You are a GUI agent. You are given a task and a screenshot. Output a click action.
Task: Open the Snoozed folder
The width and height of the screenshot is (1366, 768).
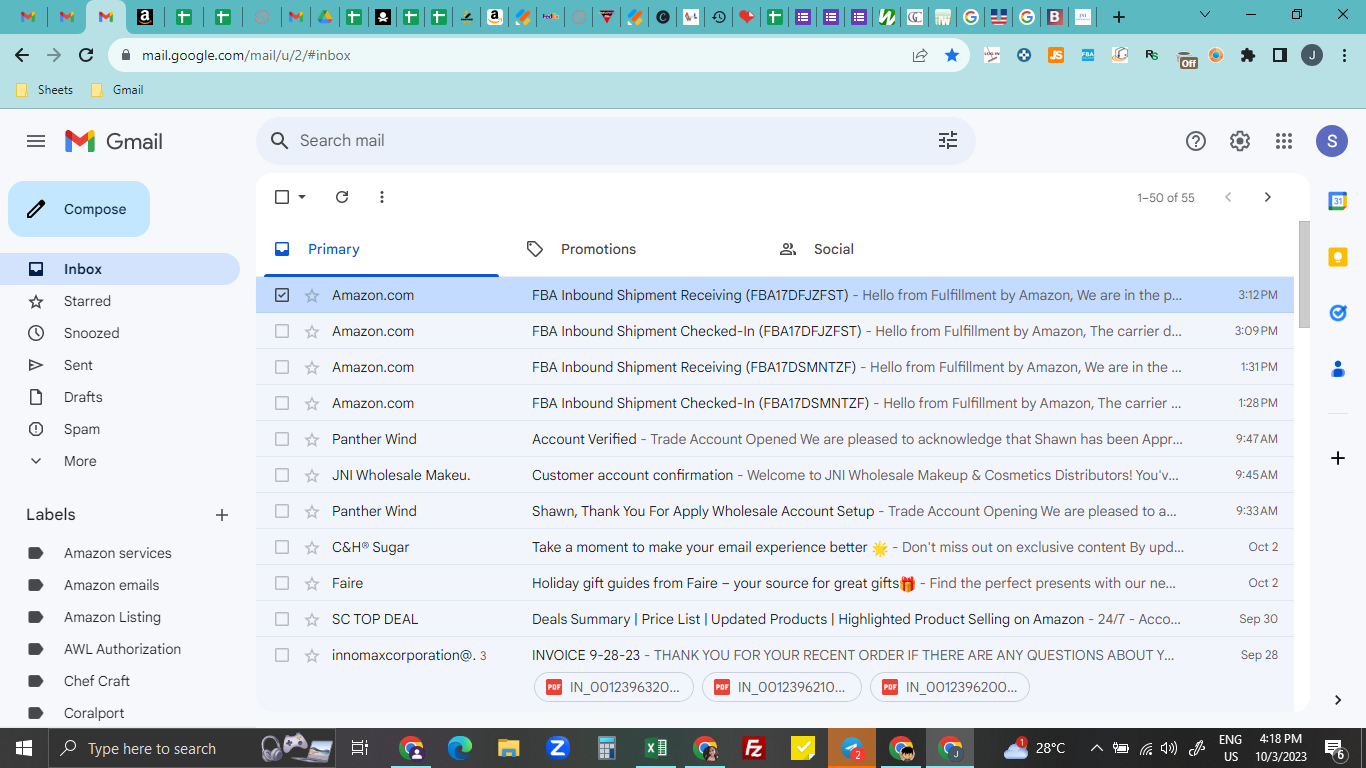click(x=120, y=333)
